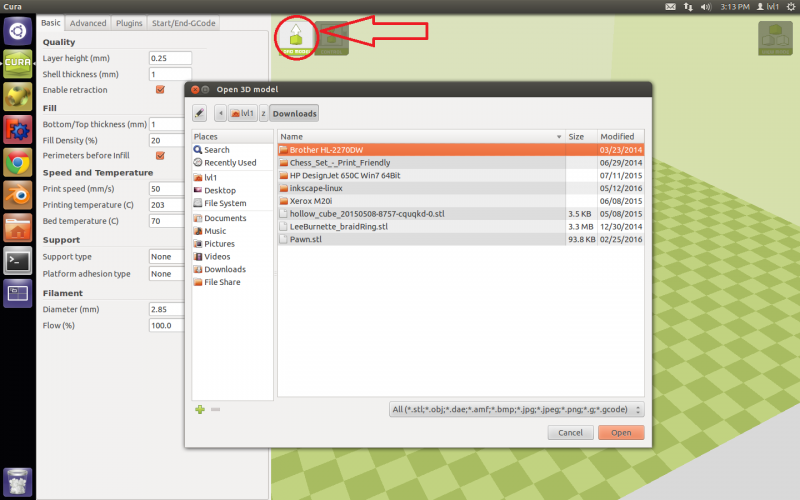Select the LeeBurnette_braidRing.stl file
The height and width of the screenshot is (500, 800).
(x=461, y=227)
